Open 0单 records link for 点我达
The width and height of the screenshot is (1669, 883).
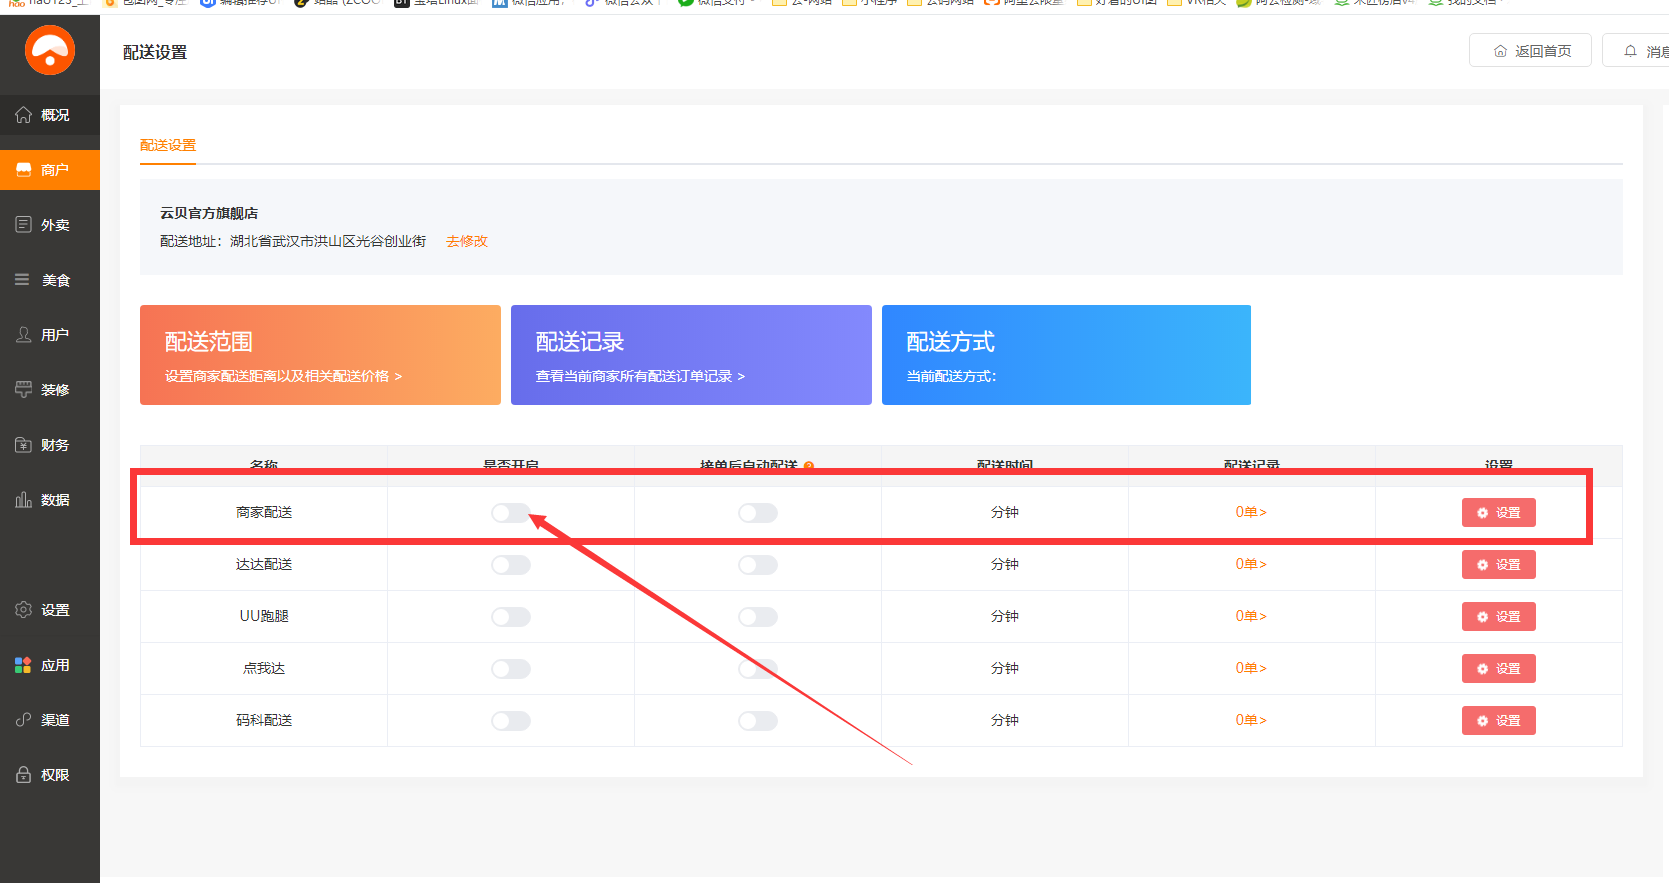tap(1251, 668)
